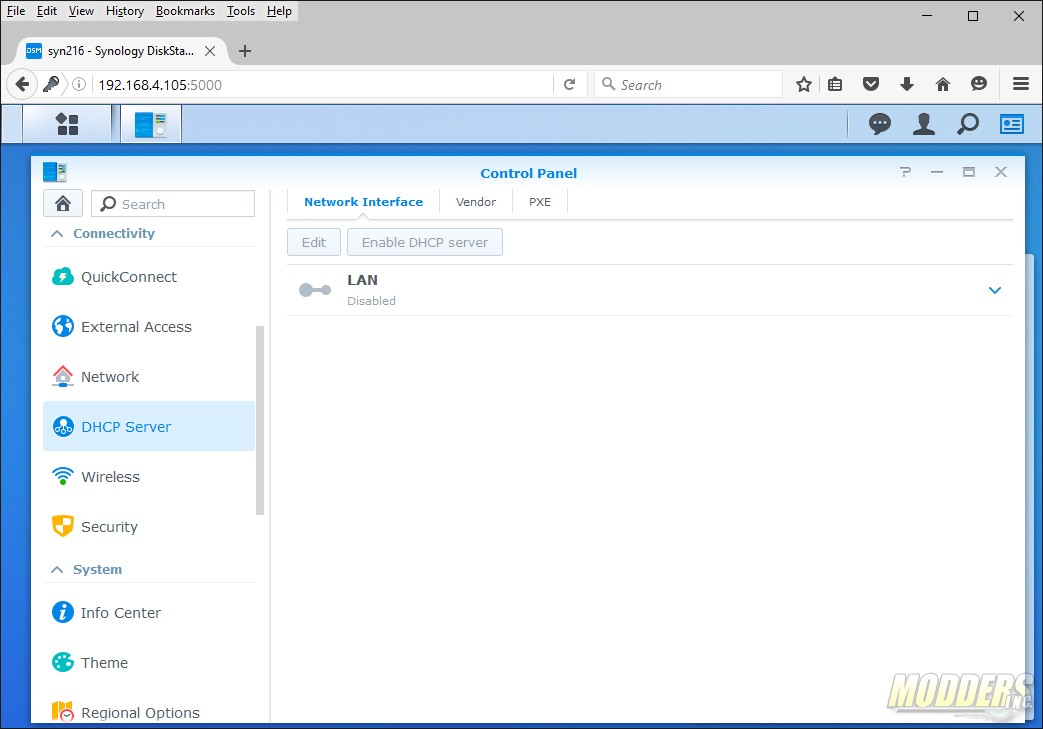The height and width of the screenshot is (729, 1043).
Task: Open the Firefox downloads arrow
Action: pyautogui.click(x=906, y=84)
